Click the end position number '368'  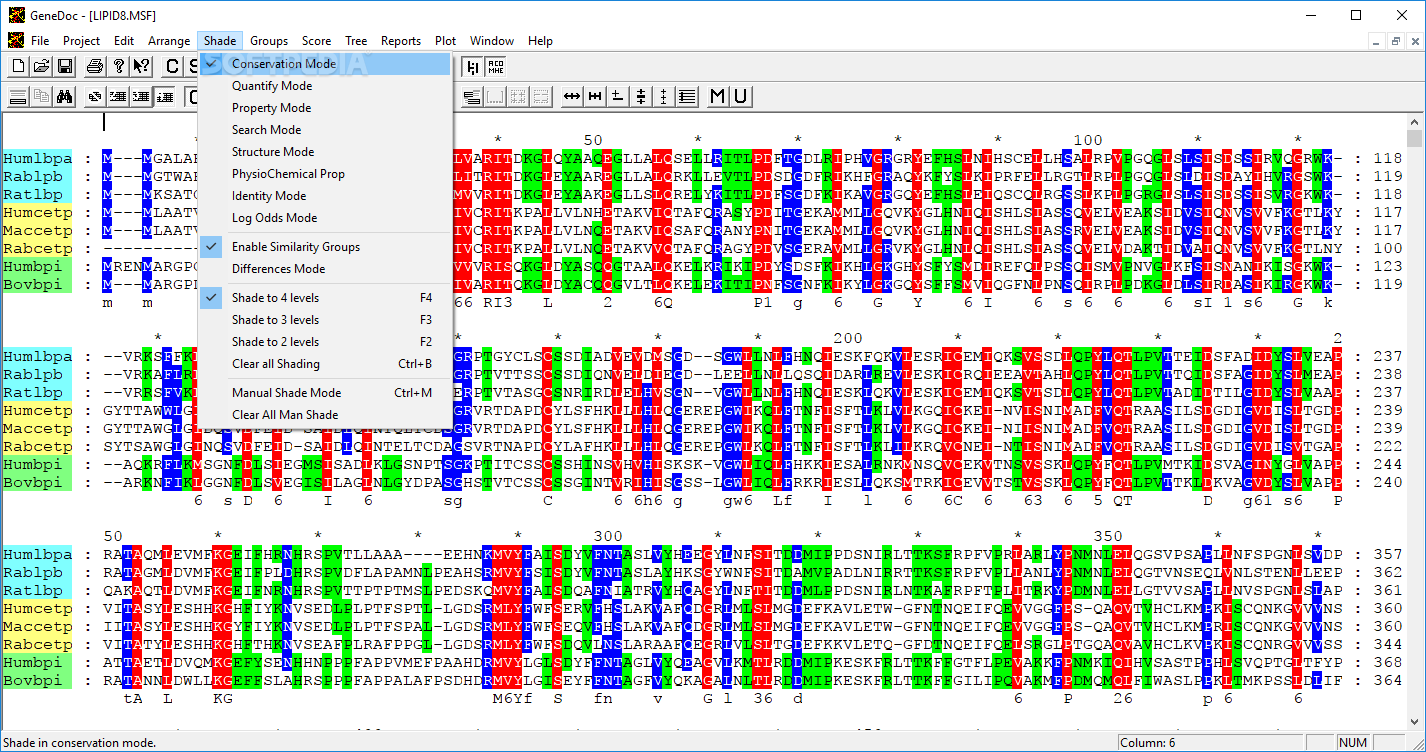click(x=1388, y=663)
